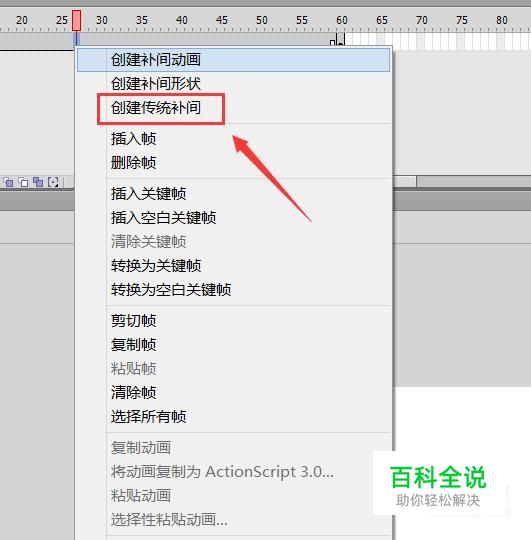
Task: Click 创建传统补间 menu entry
Action: point(233,108)
